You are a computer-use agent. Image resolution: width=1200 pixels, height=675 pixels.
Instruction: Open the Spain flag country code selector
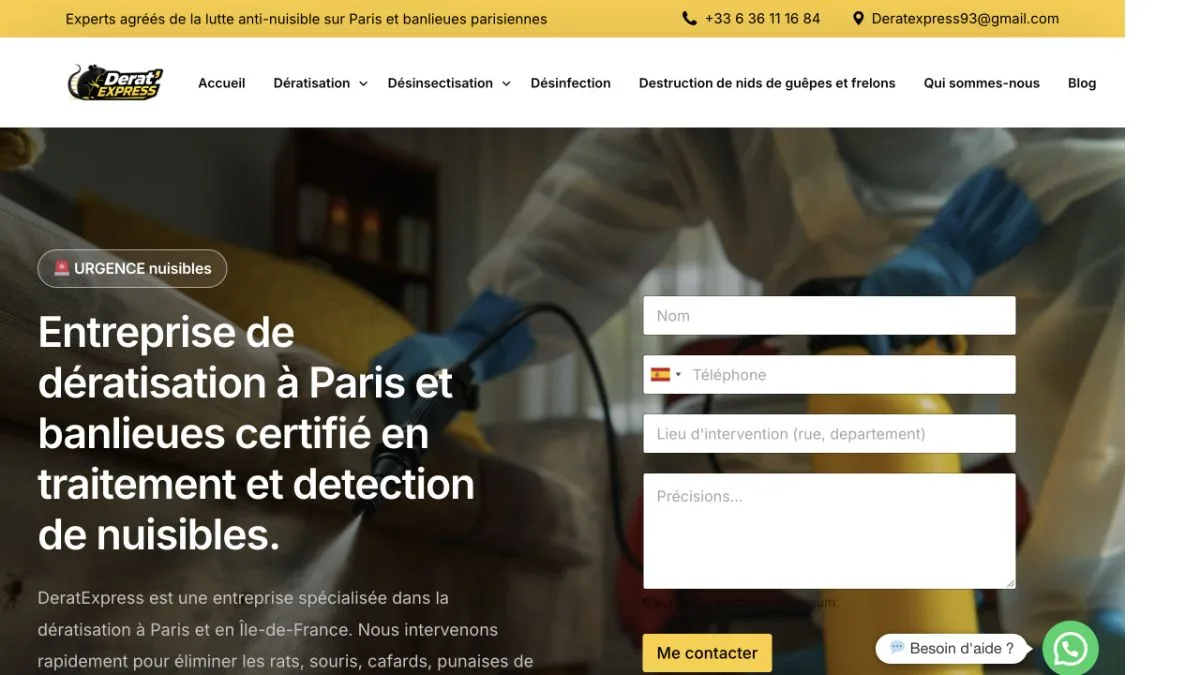tap(666, 375)
